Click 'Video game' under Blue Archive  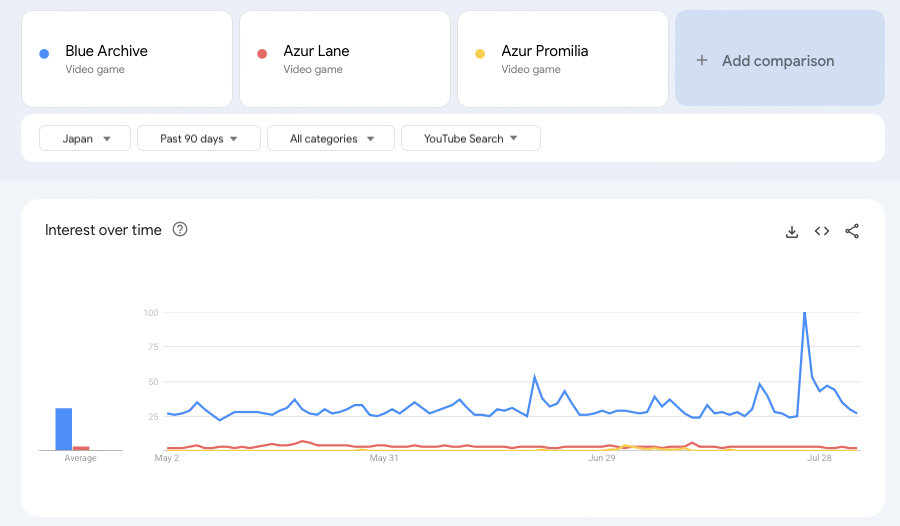click(x=95, y=69)
